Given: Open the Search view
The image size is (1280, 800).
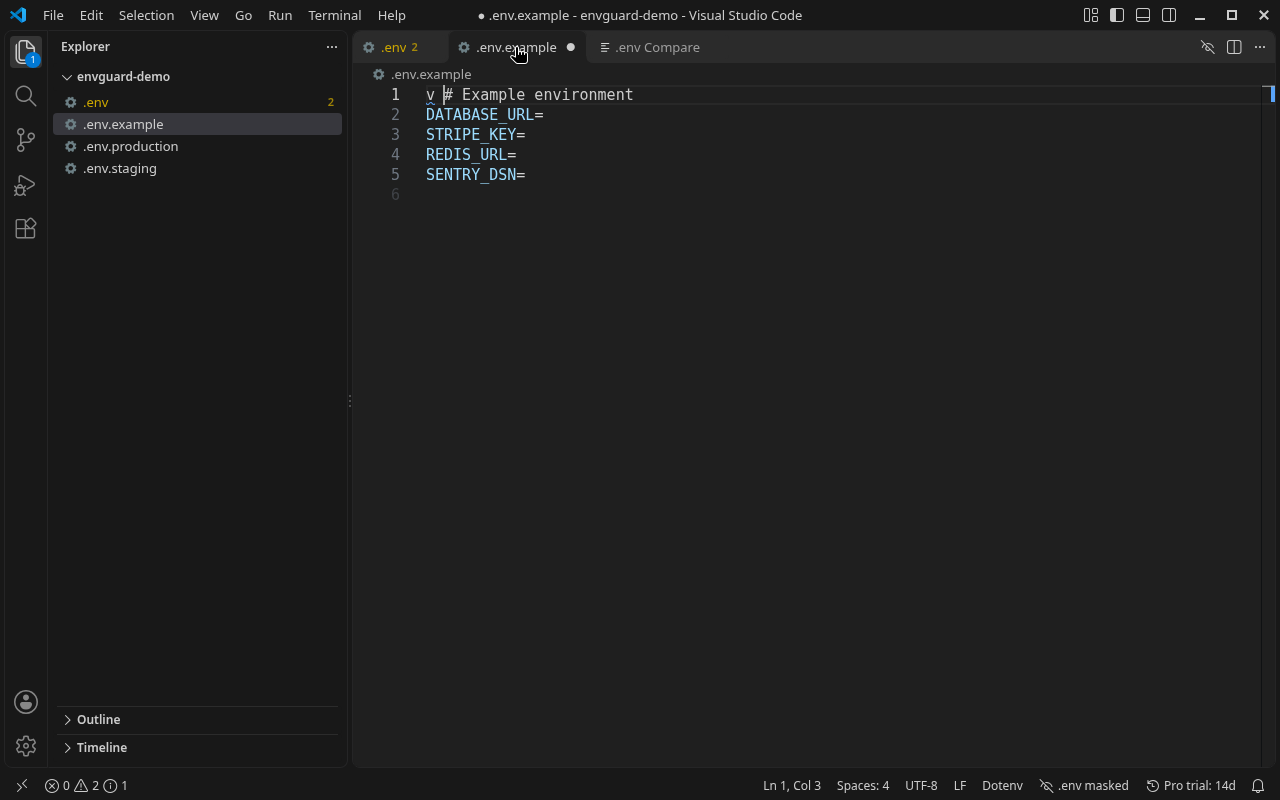Looking at the screenshot, I should [26, 96].
